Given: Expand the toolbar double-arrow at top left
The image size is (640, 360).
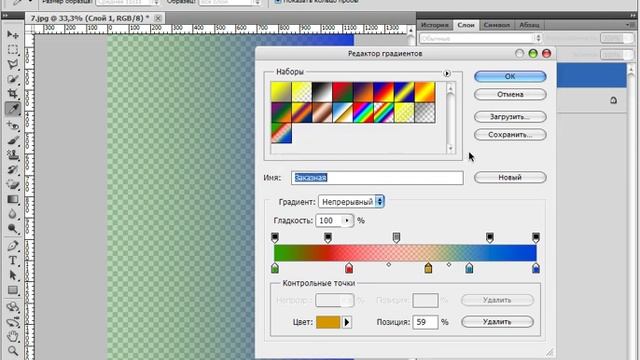Looking at the screenshot, I should pos(5,16).
